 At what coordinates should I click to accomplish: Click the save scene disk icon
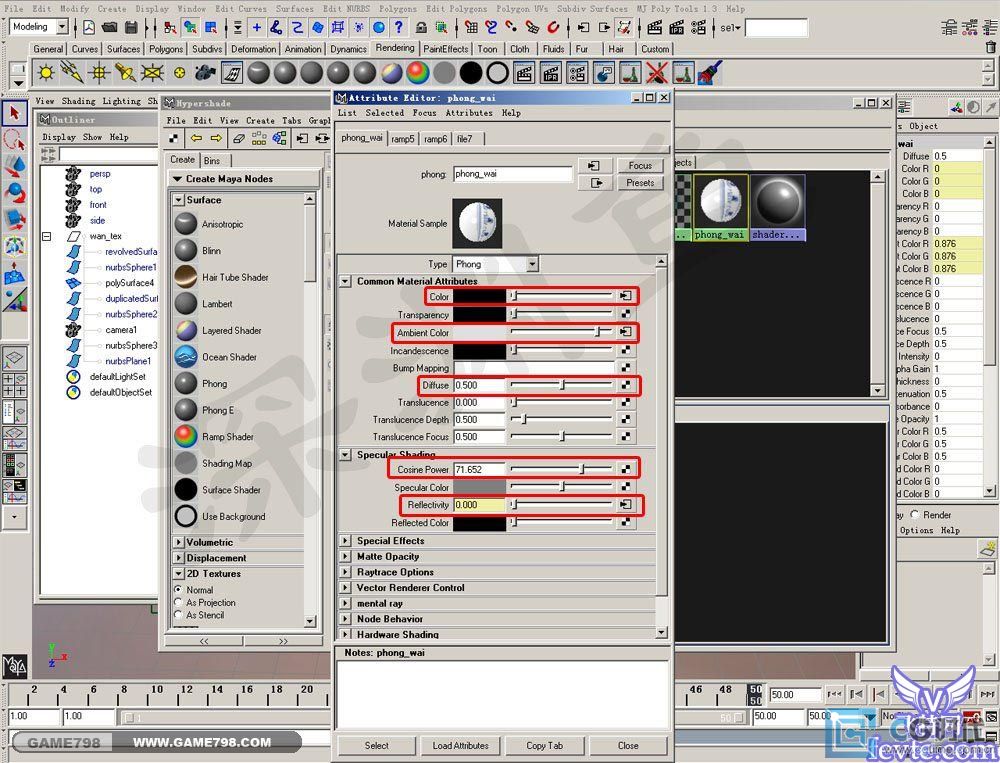tap(131, 27)
